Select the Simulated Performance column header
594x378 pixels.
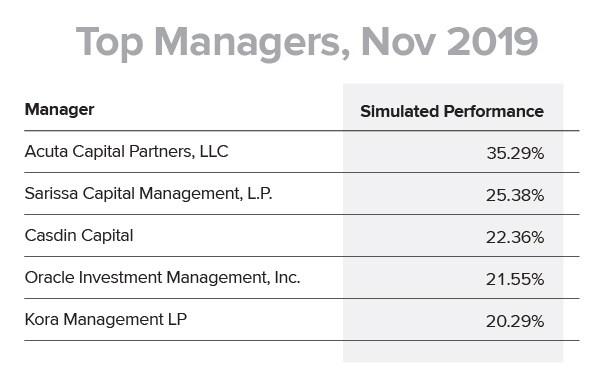[452, 111]
